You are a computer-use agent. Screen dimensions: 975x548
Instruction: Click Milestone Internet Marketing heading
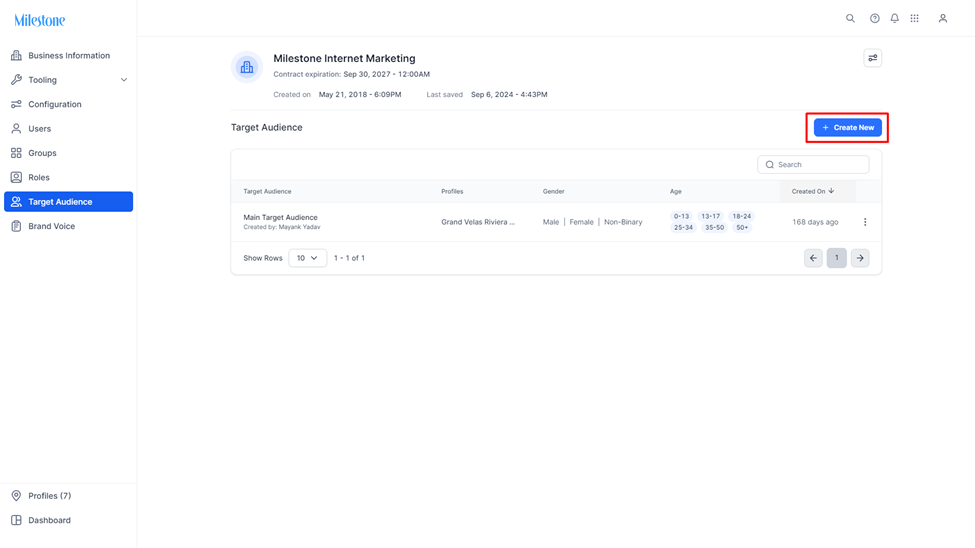point(344,58)
